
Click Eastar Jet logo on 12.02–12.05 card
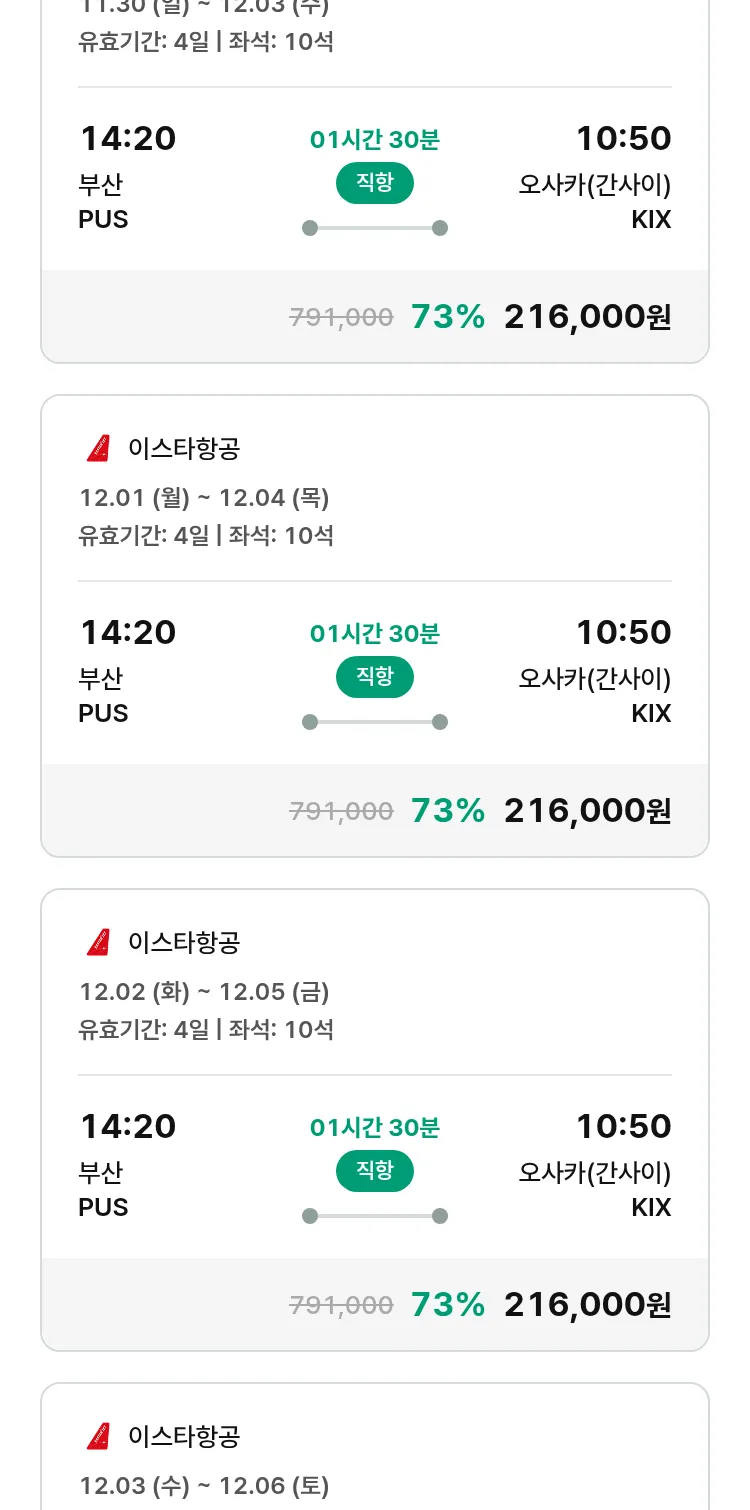pos(98,943)
